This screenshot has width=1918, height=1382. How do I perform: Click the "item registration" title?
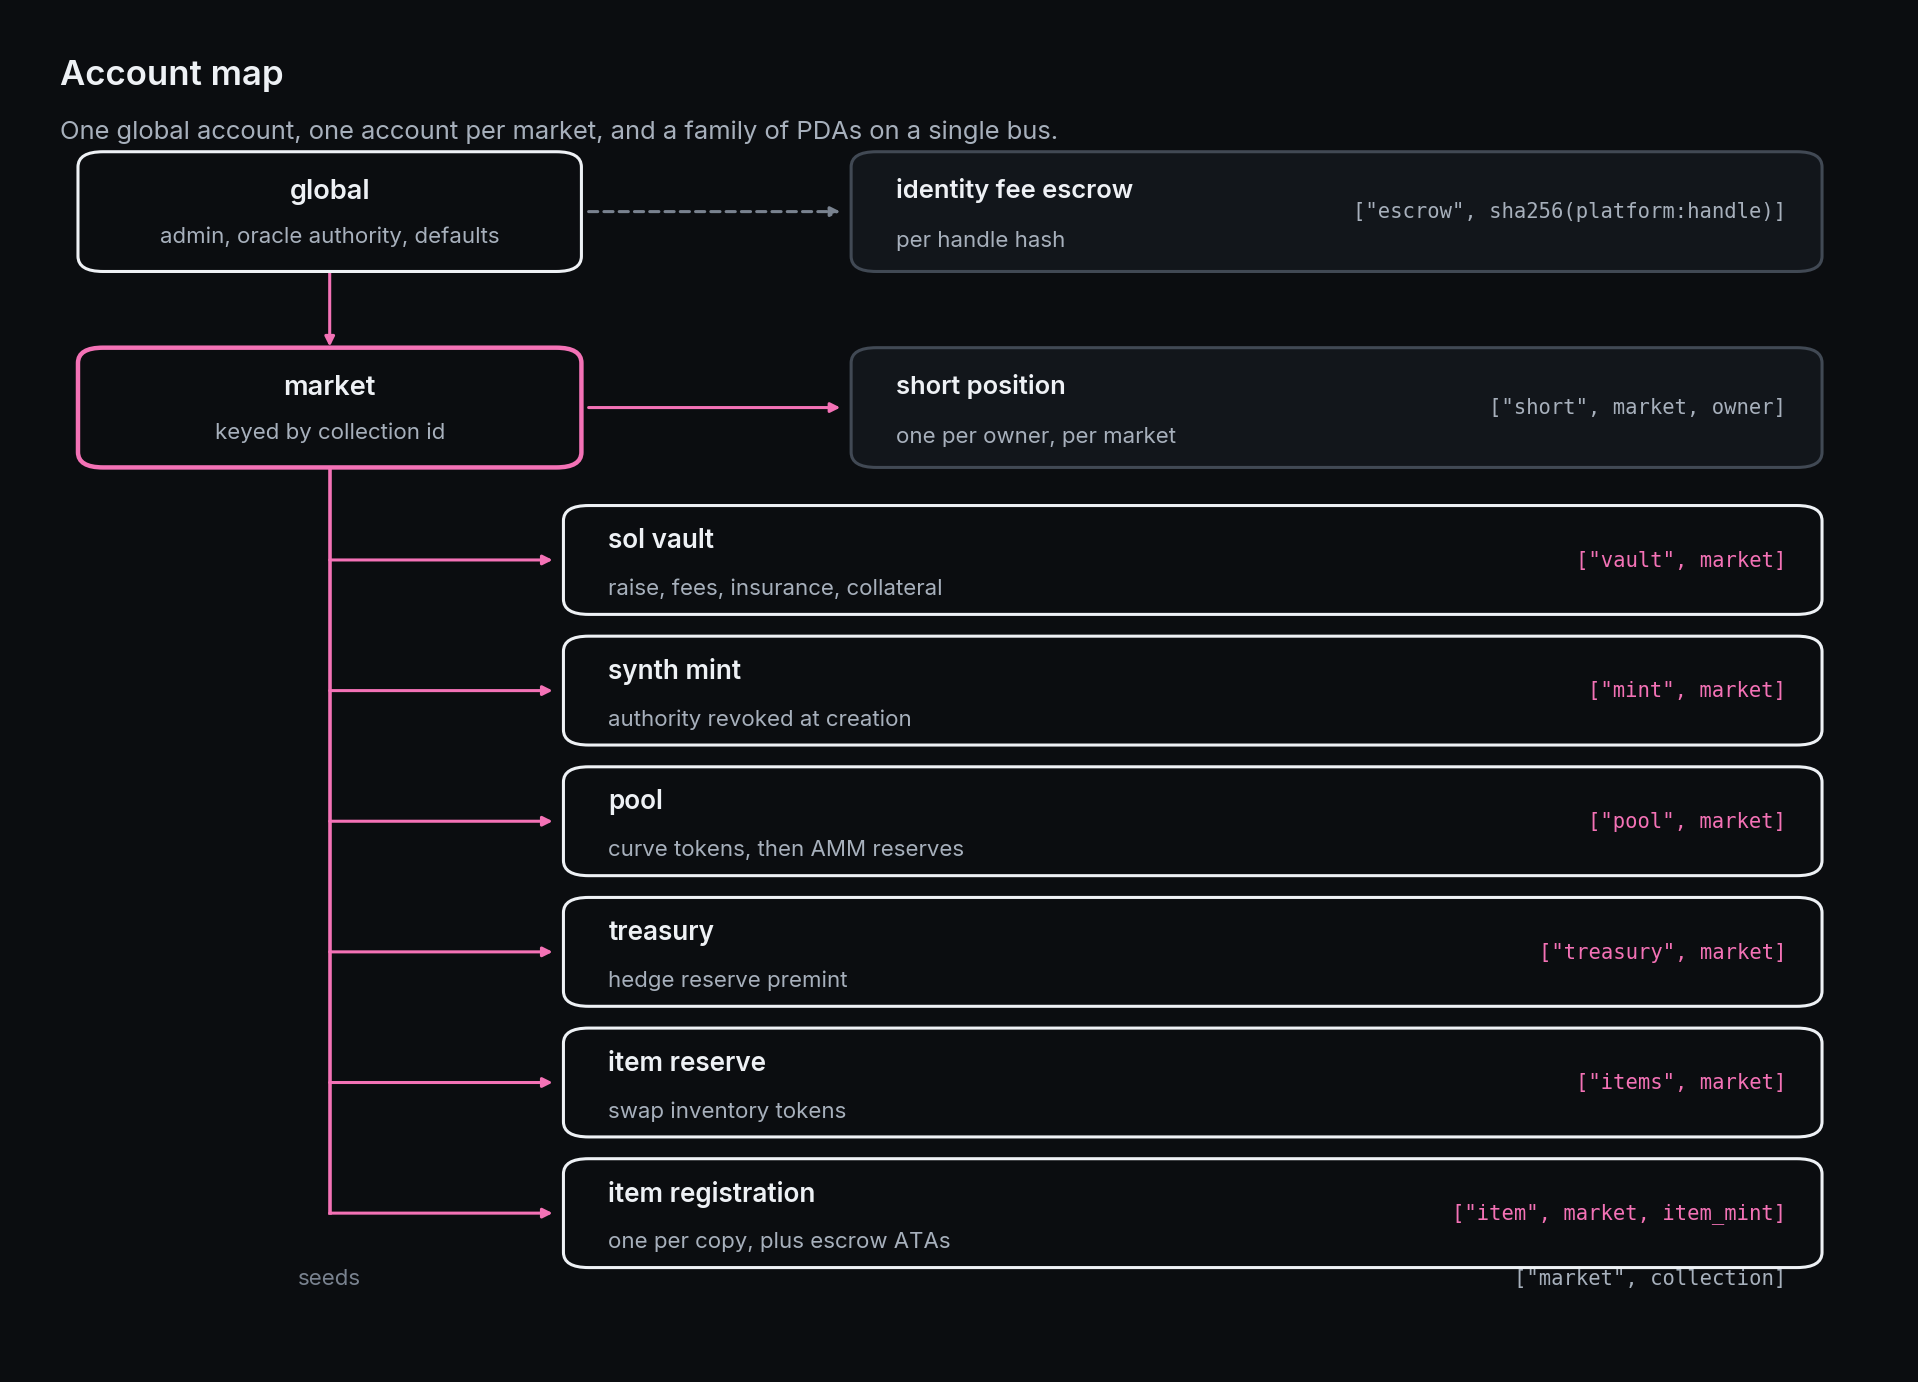click(711, 1193)
